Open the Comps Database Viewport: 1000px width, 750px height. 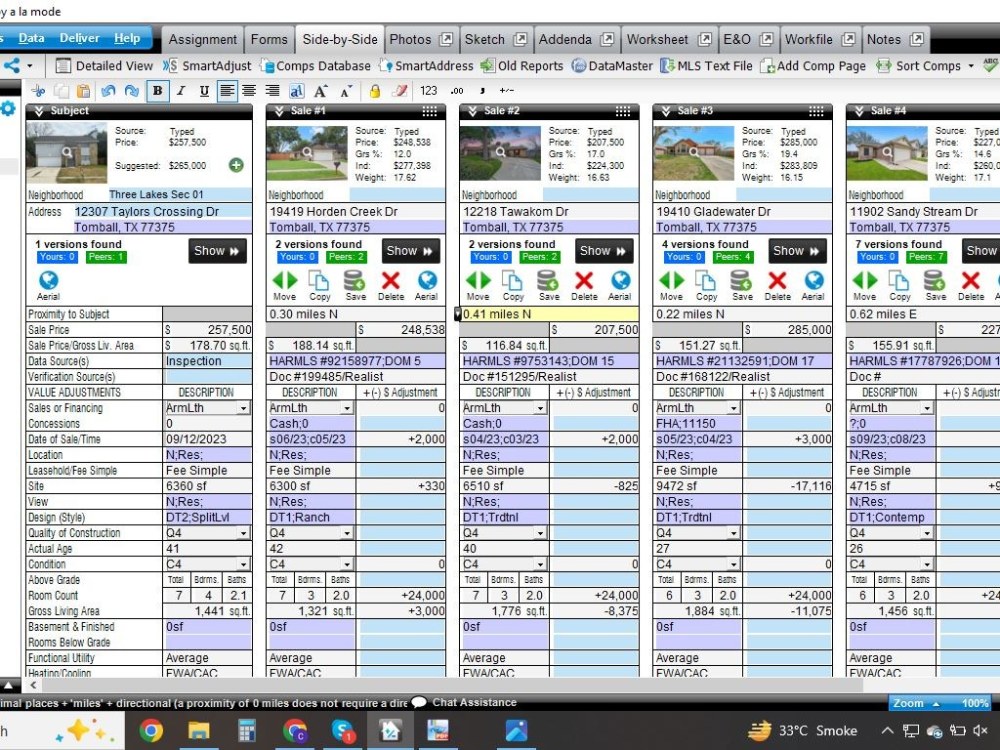315,66
